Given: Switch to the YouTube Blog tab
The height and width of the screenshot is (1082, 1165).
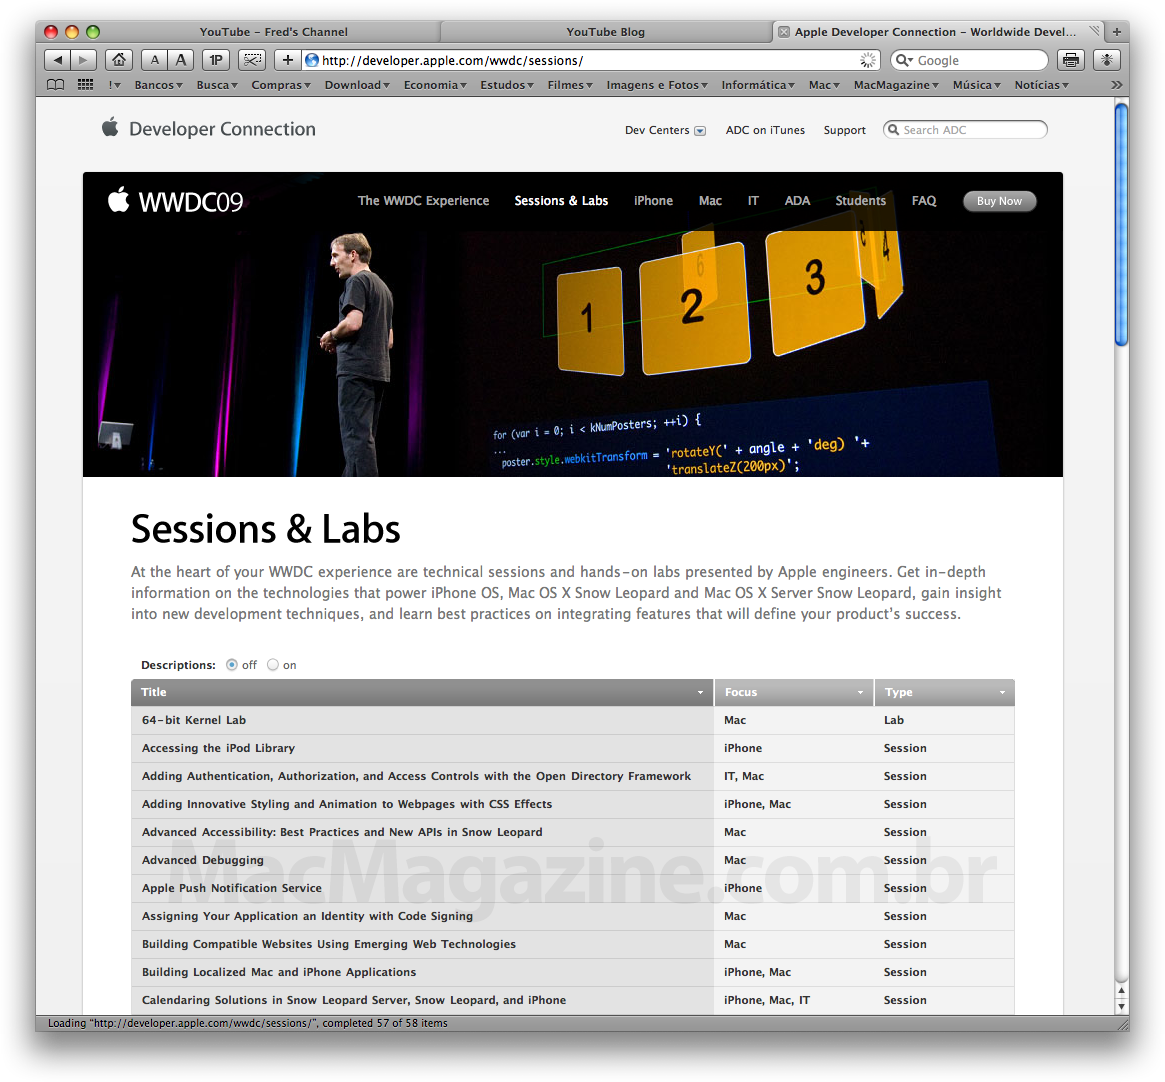Looking at the screenshot, I should click(605, 32).
